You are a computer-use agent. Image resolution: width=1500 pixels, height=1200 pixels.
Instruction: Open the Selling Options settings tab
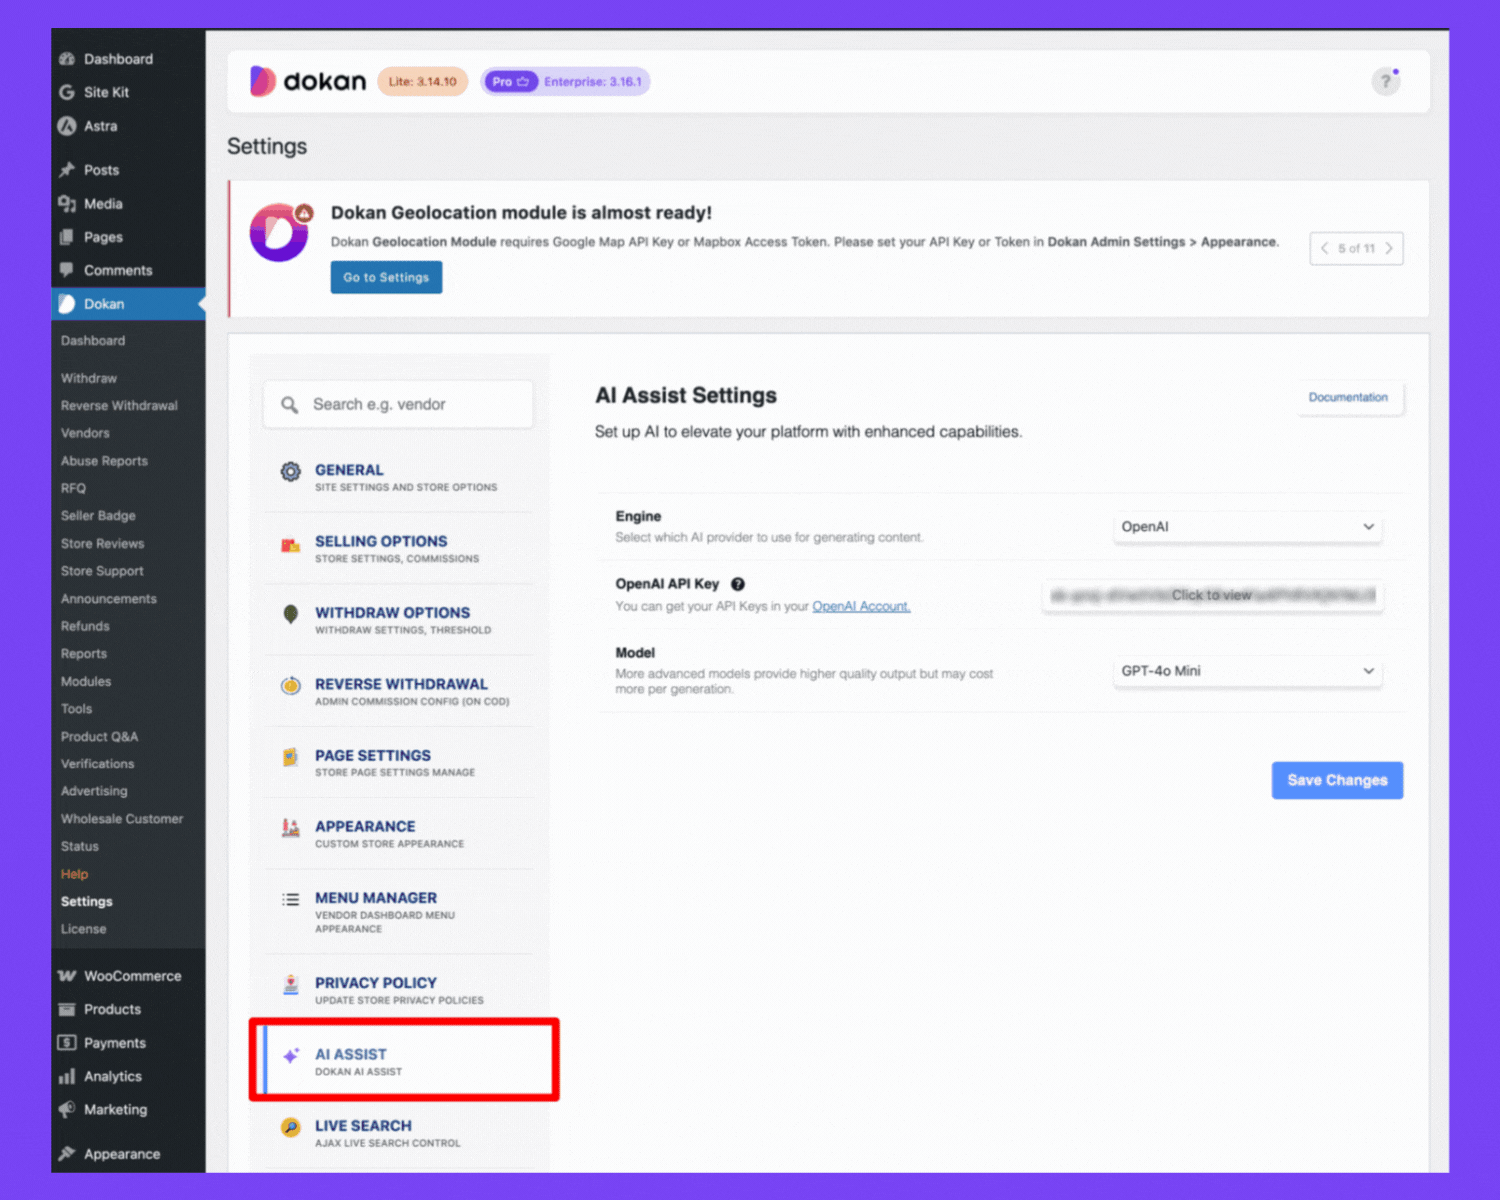point(381,541)
